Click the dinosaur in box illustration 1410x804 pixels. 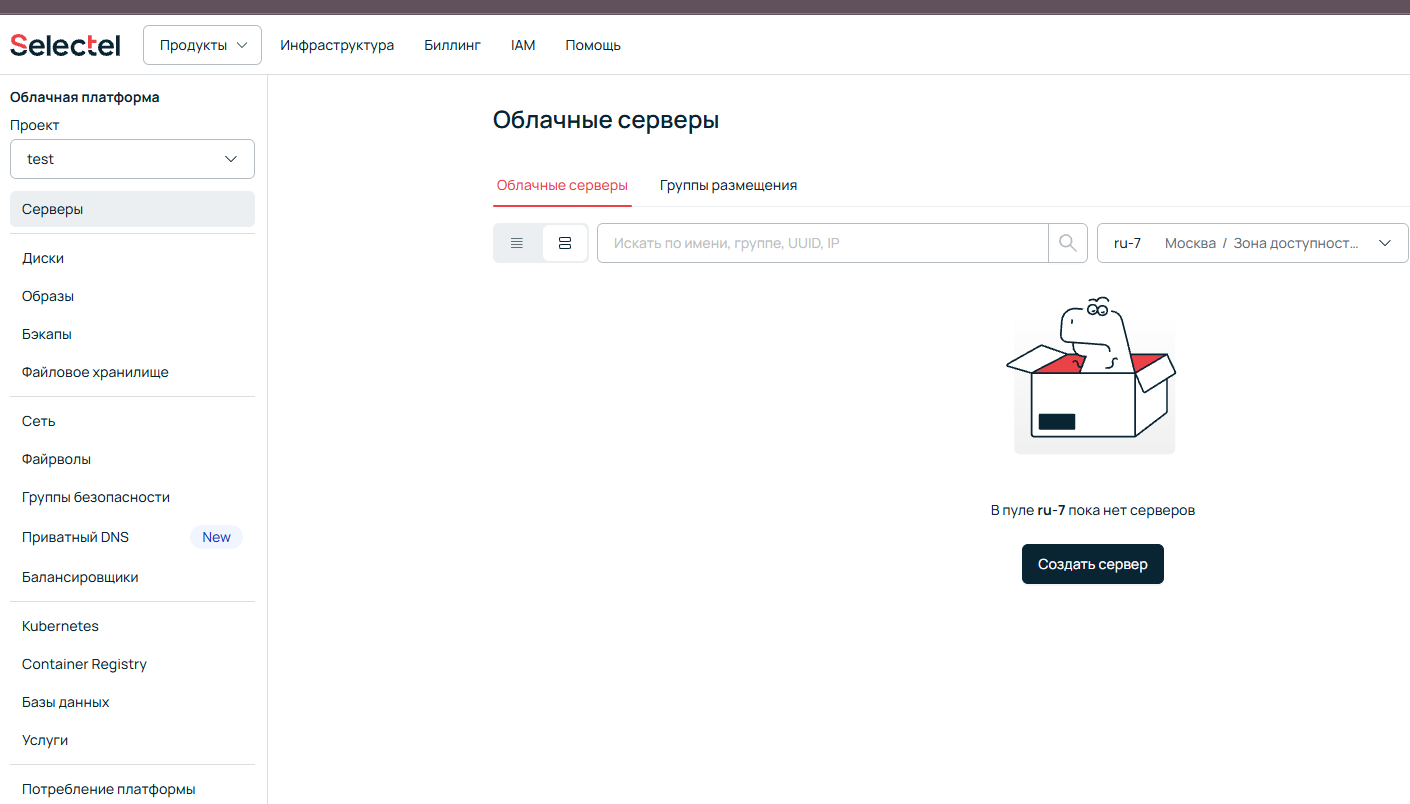pyautogui.click(x=1092, y=375)
